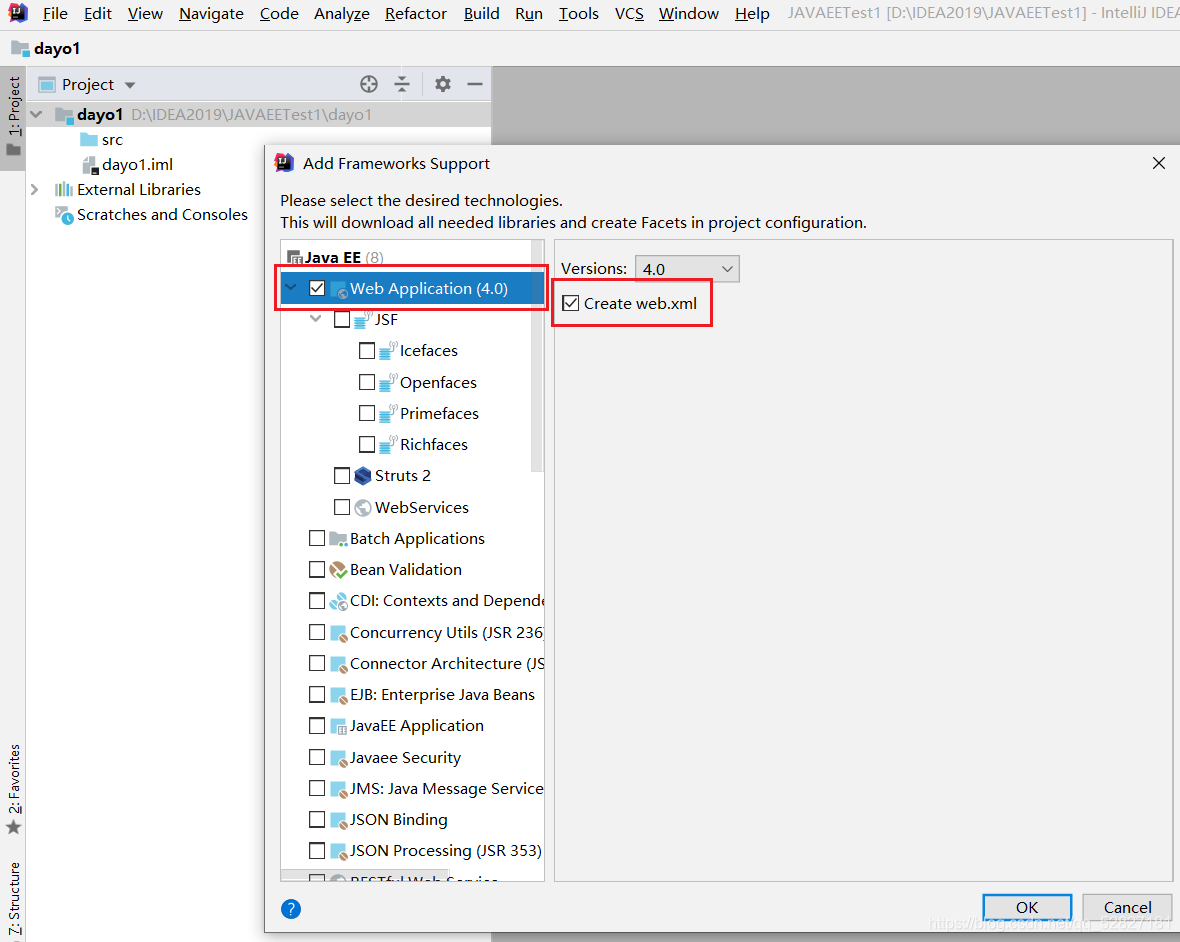Click the dayo1 module folder icon in tree
This screenshot has width=1180, height=942.
coord(64,115)
